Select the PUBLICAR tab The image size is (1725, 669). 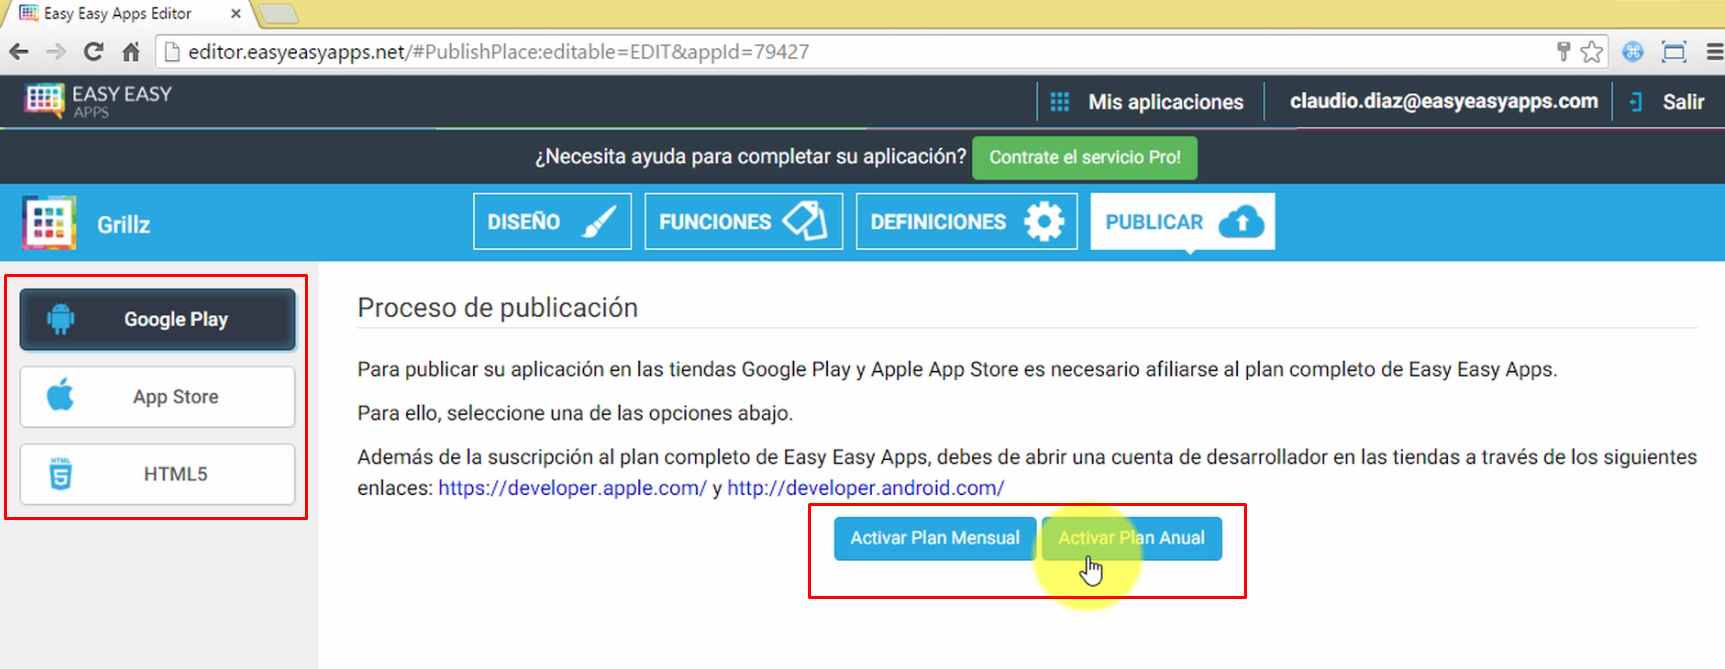pos(1182,221)
